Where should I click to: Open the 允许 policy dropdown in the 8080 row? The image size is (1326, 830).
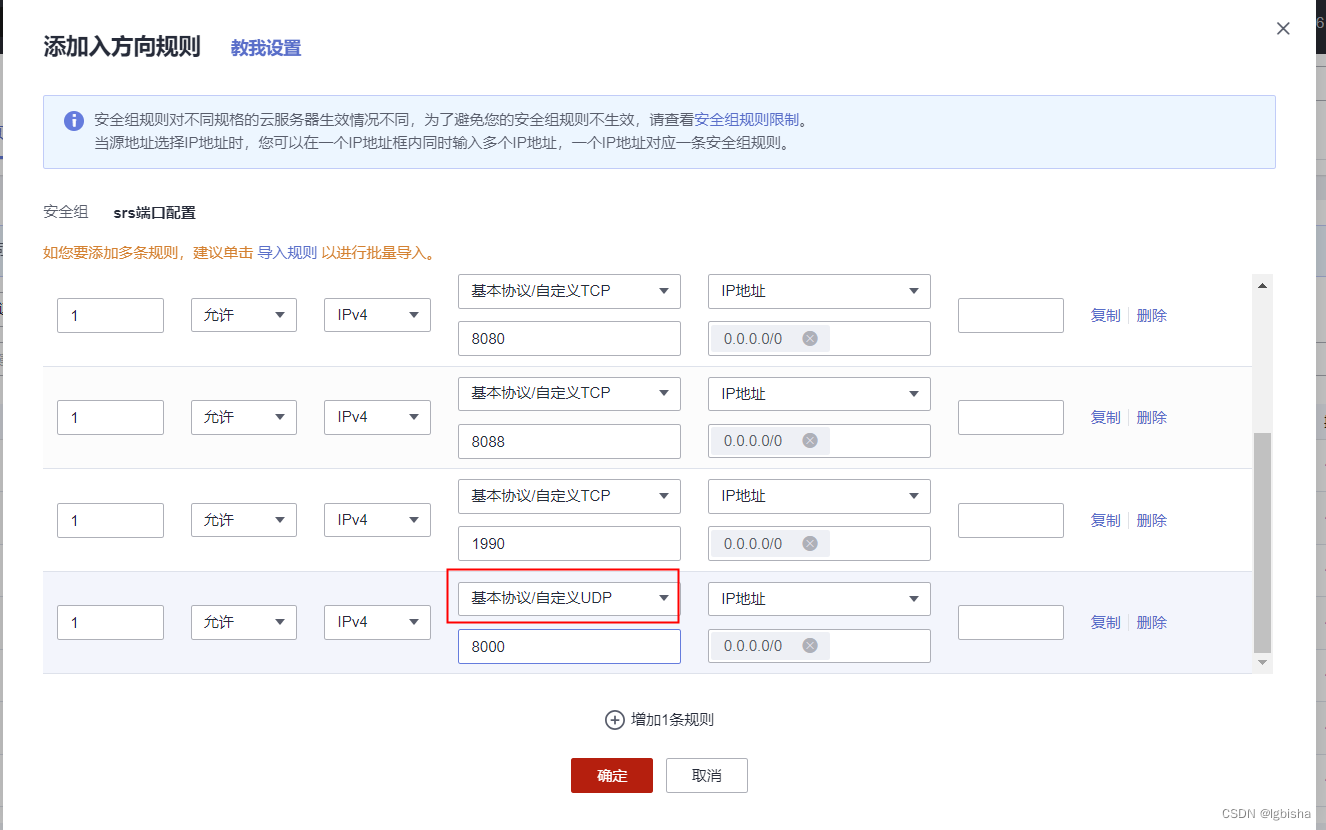point(244,315)
